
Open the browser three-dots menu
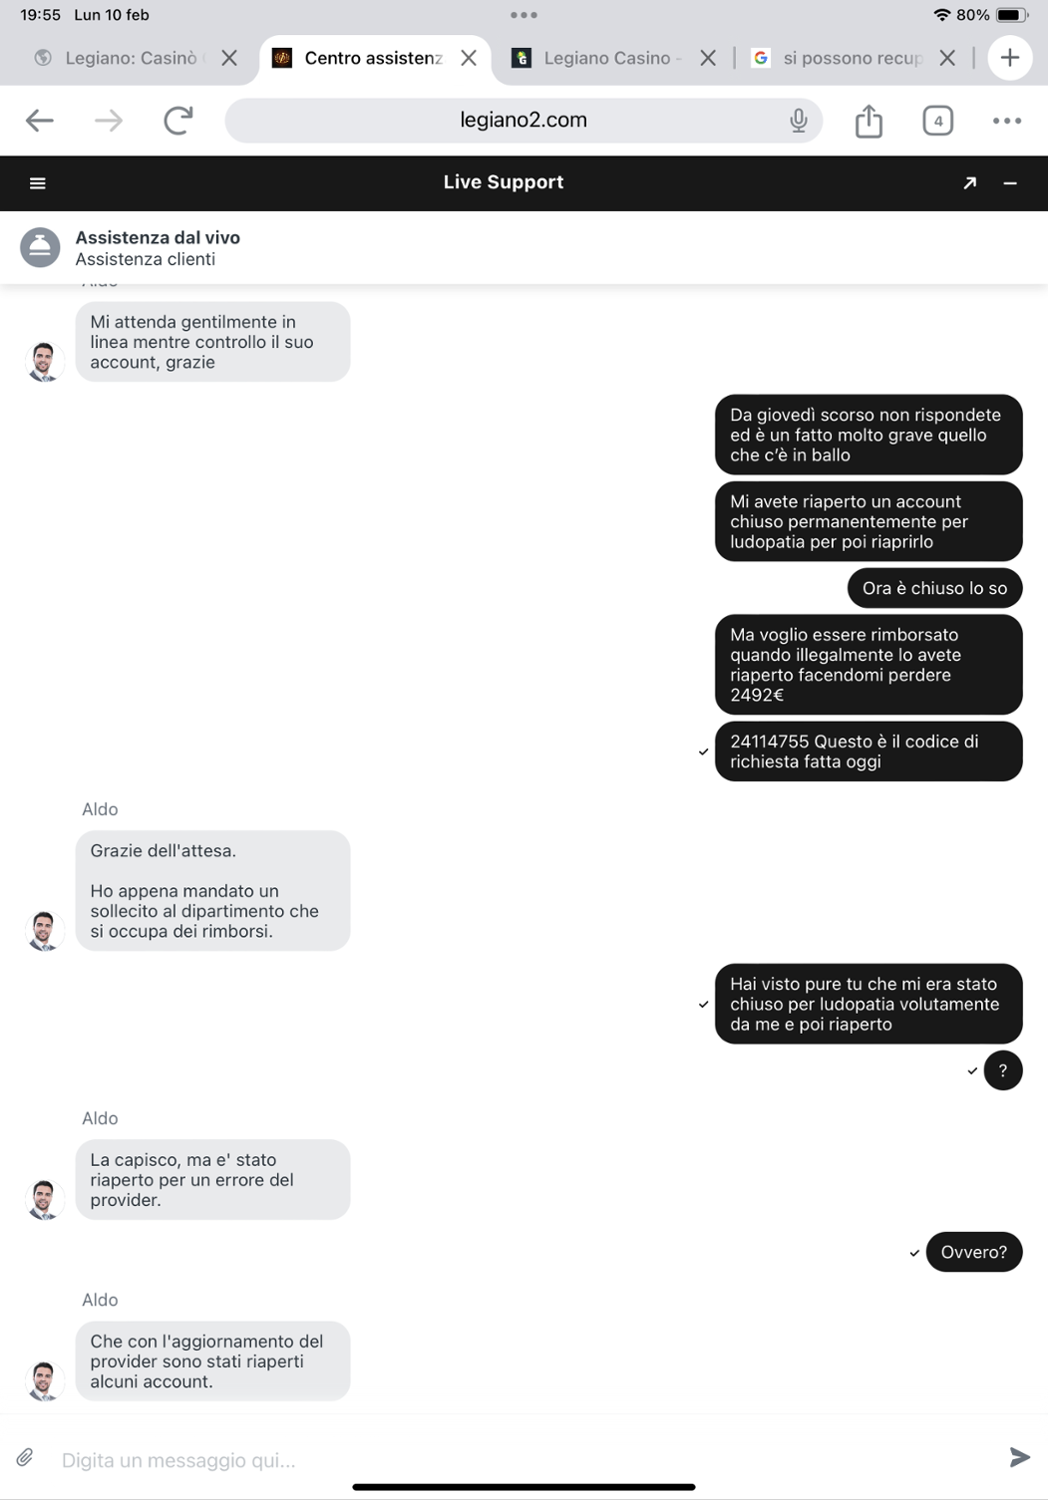tap(1007, 121)
